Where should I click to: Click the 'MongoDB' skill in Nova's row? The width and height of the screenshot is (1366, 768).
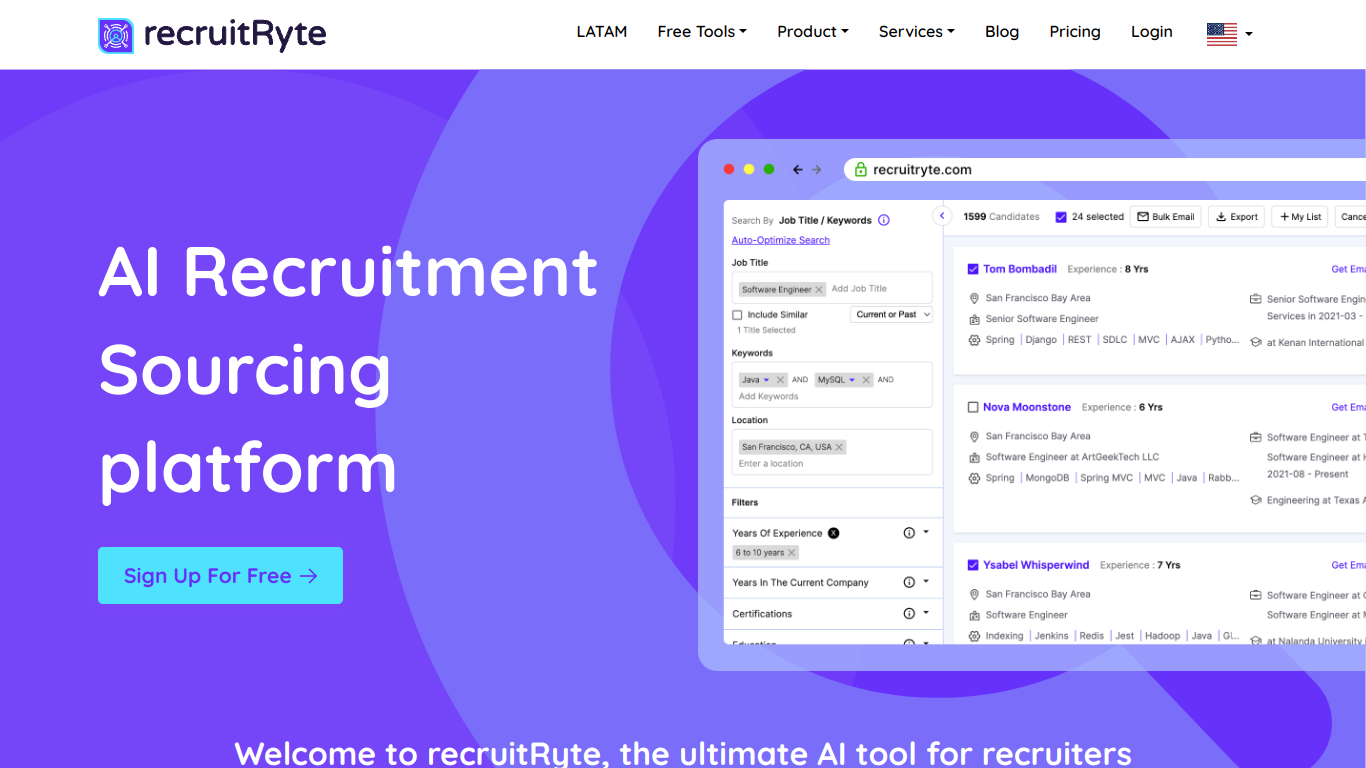point(1047,478)
